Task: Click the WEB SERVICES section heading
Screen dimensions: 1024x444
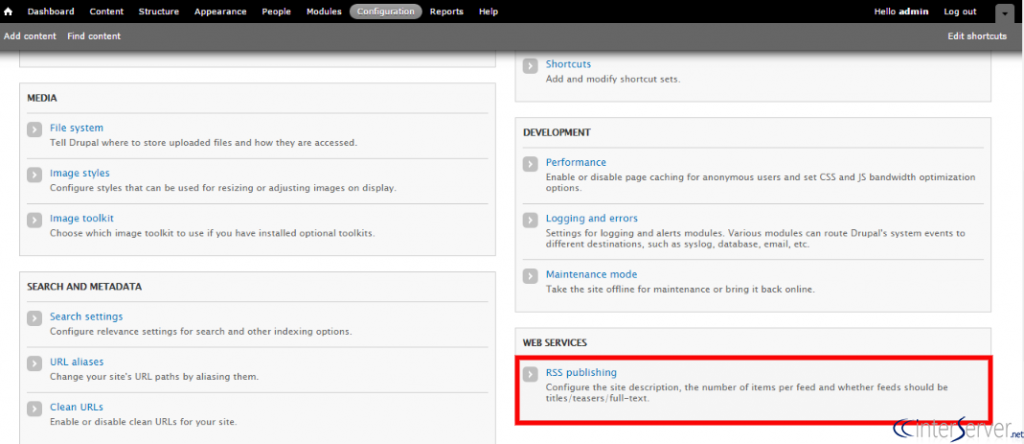Action: point(554,342)
